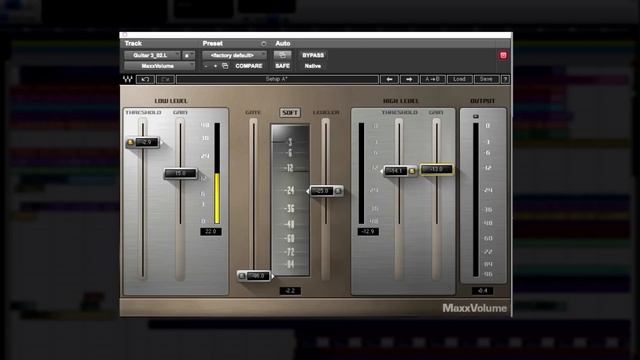Screen dimensions: 640x360
Task: Click the output peak value readout
Action: click(x=482, y=291)
